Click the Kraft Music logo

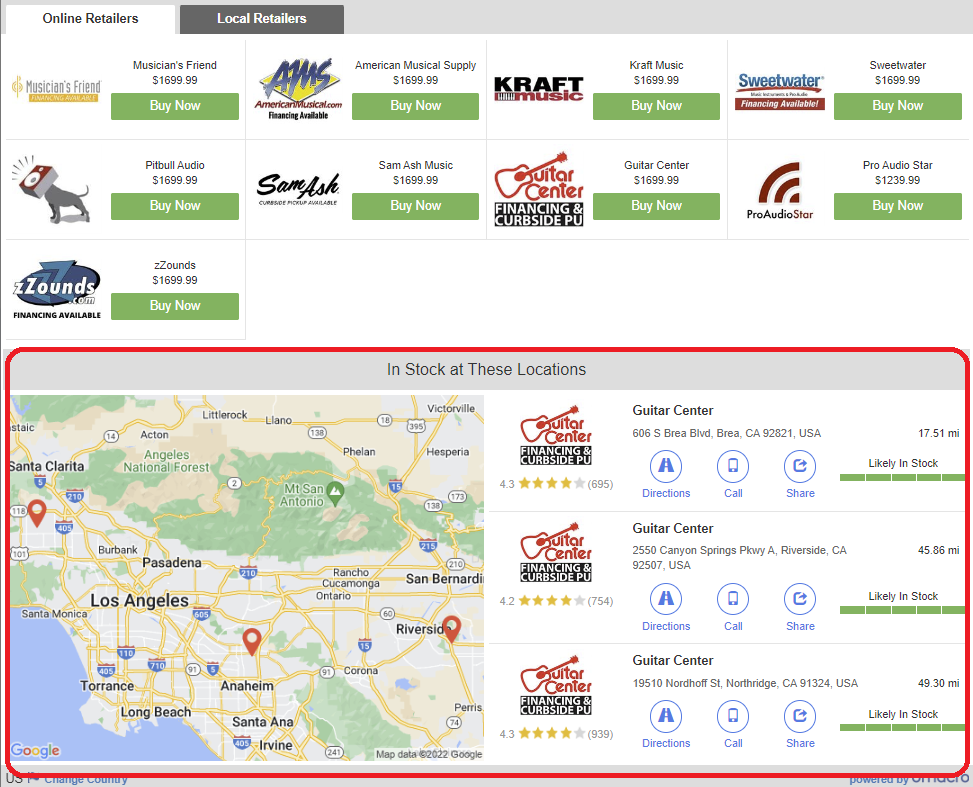539,89
